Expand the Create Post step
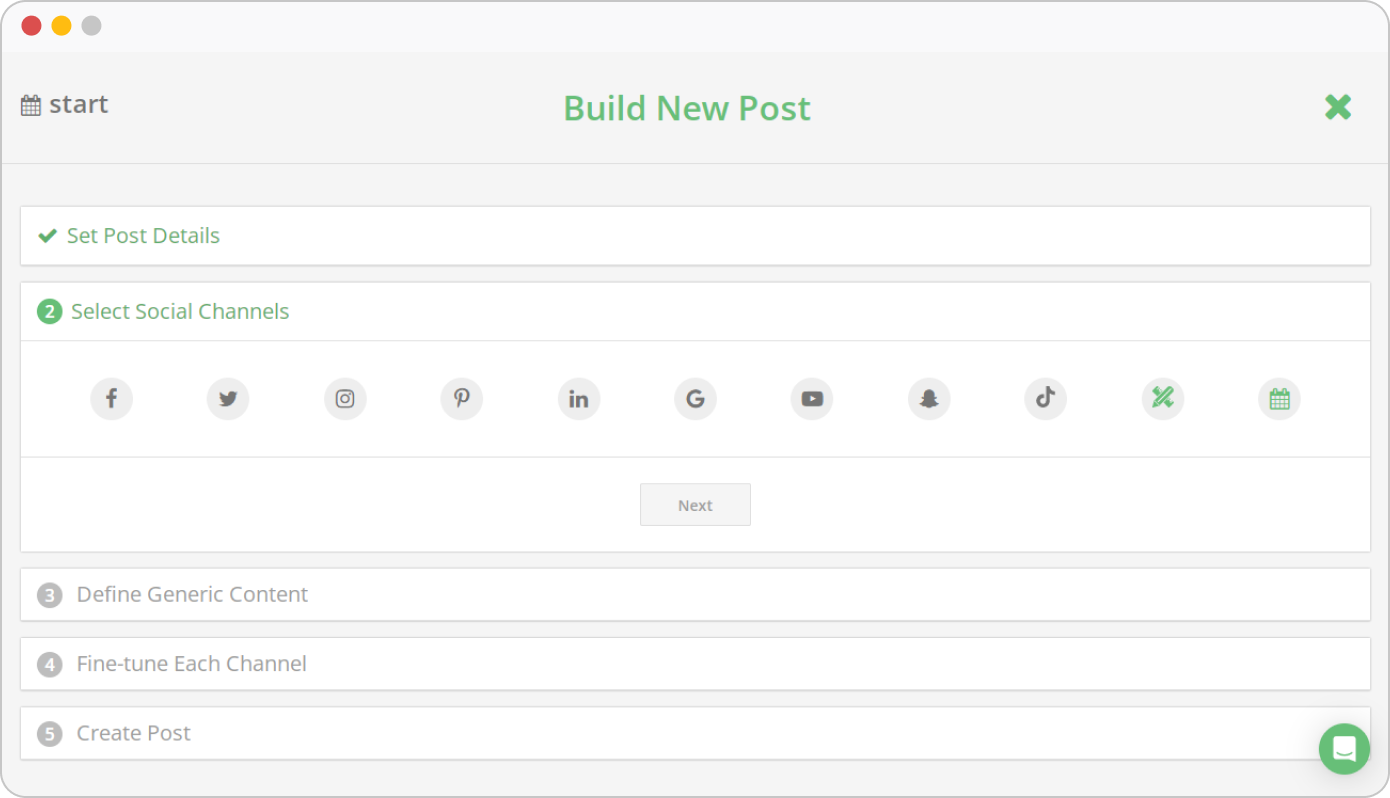1390x798 pixels. point(695,734)
